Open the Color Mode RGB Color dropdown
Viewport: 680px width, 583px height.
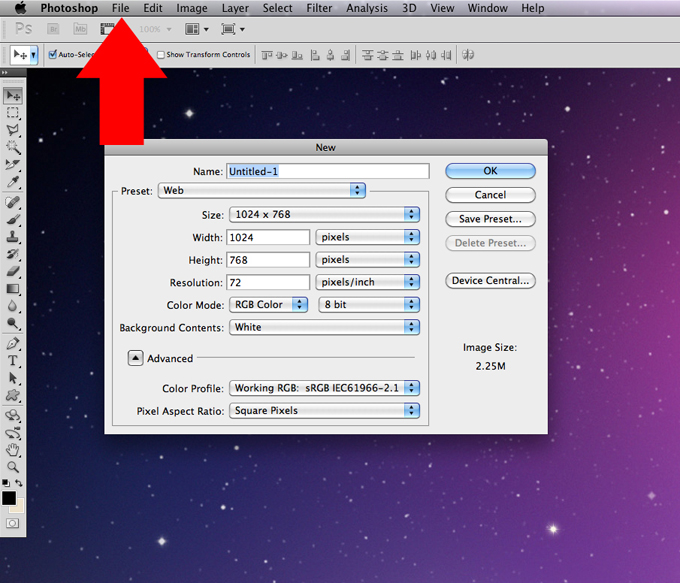click(x=268, y=305)
